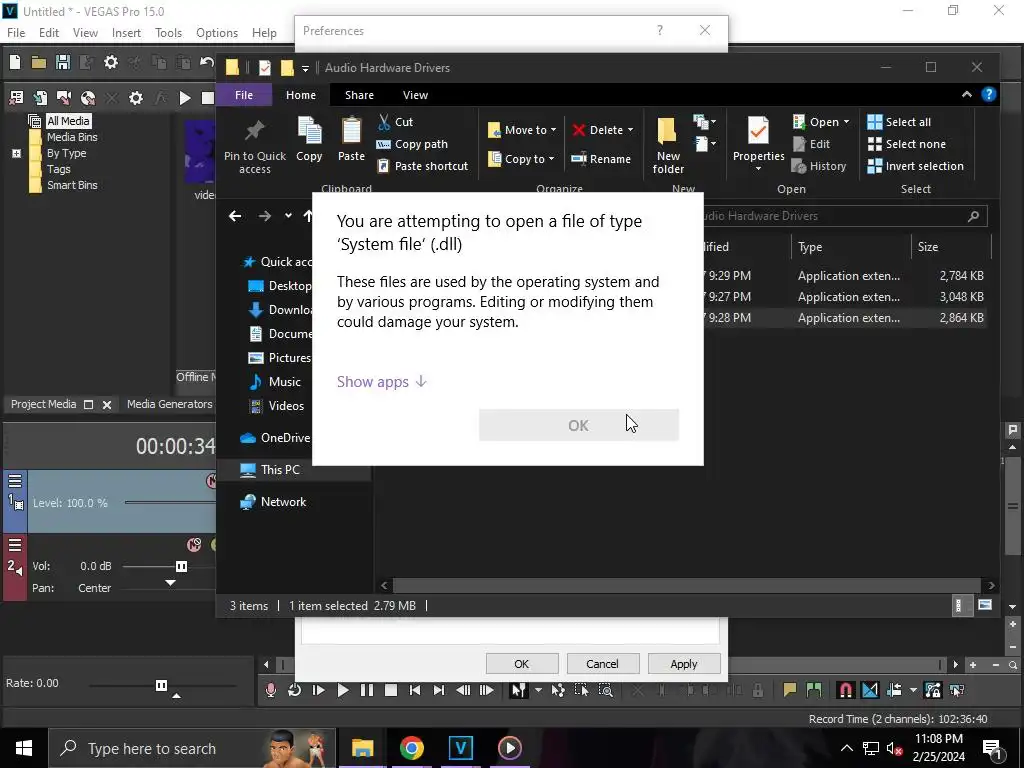Click the Insert Marker icon
The width and height of the screenshot is (1024, 768).
pyautogui.click(x=790, y=690)
